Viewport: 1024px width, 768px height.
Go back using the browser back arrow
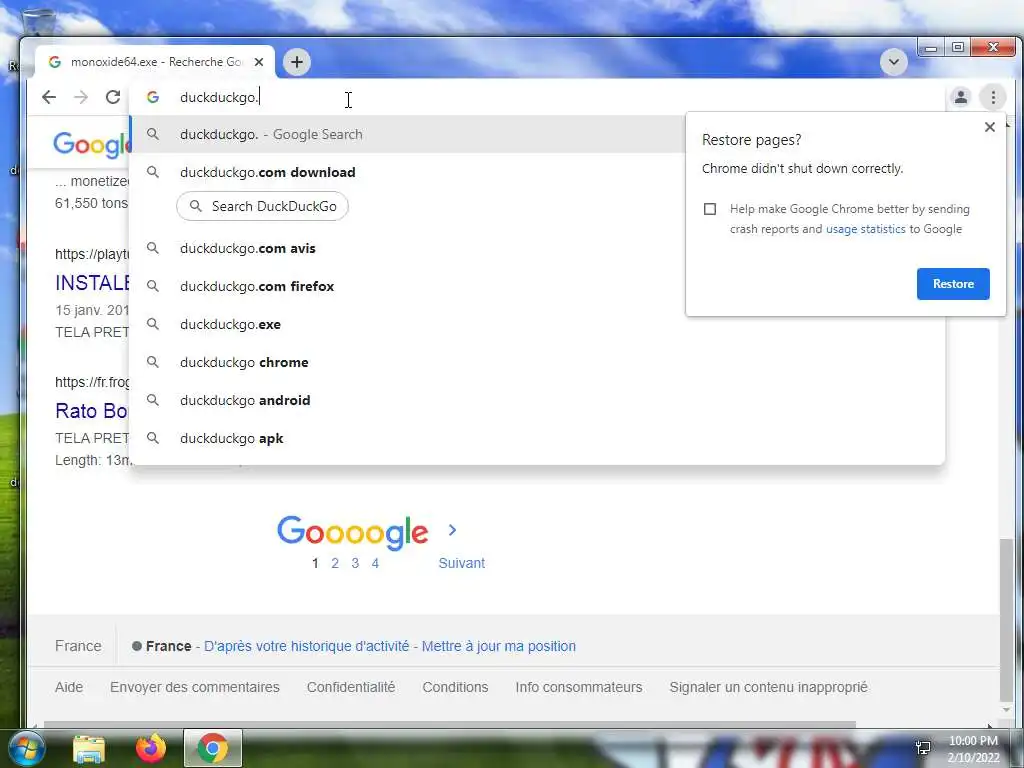coord(49,97)
